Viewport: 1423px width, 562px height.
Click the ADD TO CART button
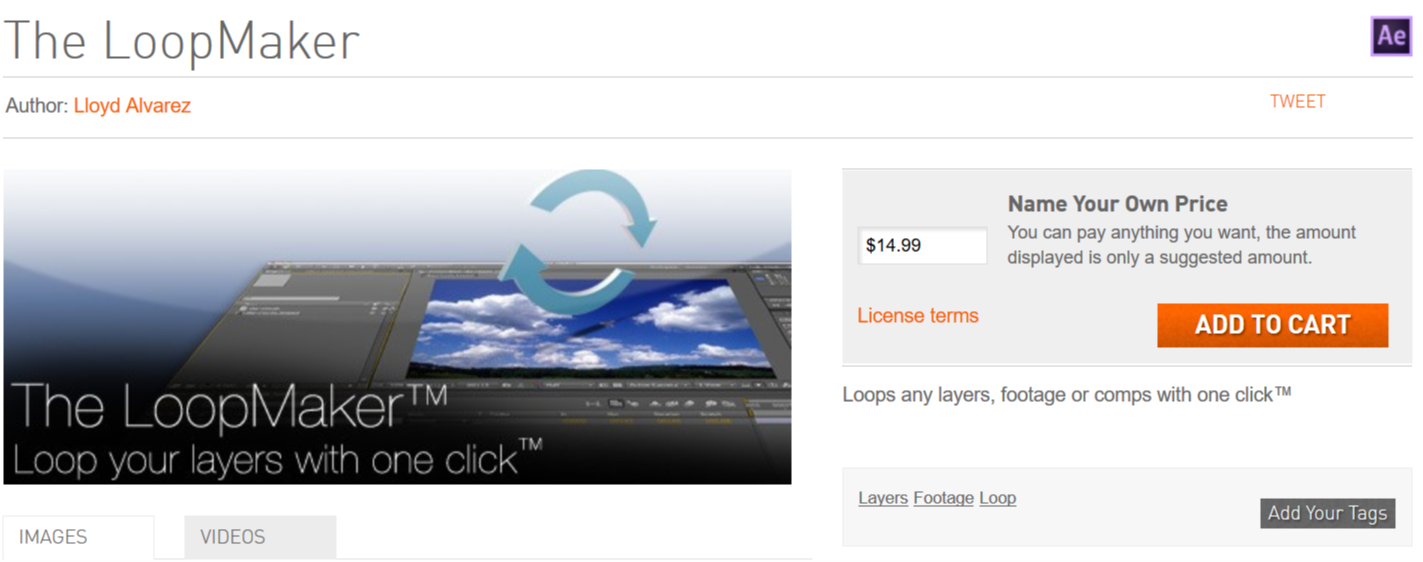1272,325
